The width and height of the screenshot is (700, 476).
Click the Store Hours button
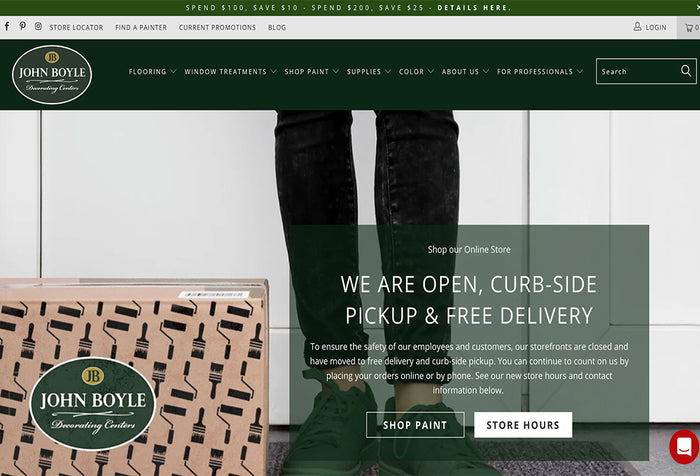click(x=523, y=425)
